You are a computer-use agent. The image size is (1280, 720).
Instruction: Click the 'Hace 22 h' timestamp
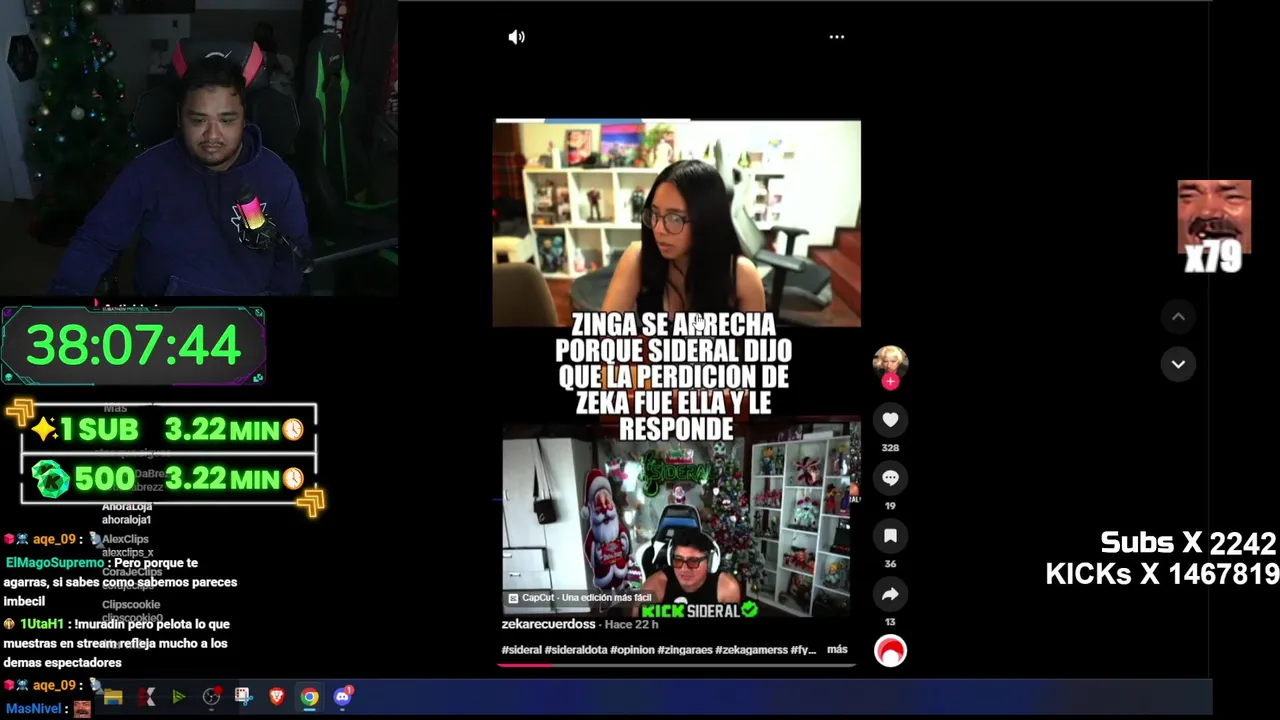tap(631, 624)
